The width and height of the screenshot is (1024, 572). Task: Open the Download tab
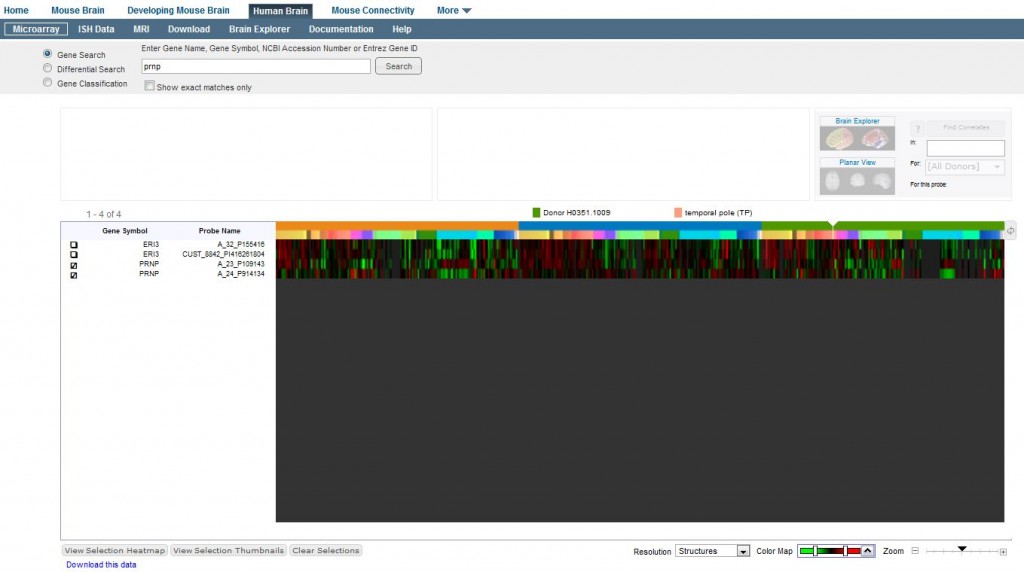[189, 29]
